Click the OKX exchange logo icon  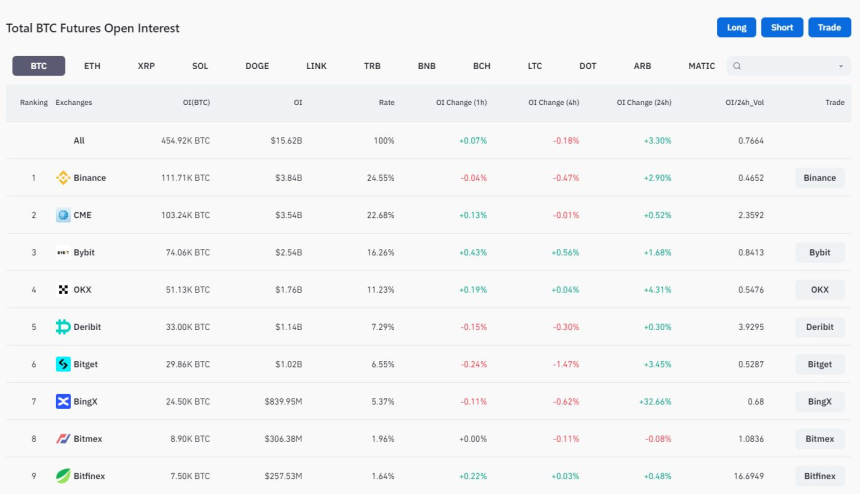63,289
